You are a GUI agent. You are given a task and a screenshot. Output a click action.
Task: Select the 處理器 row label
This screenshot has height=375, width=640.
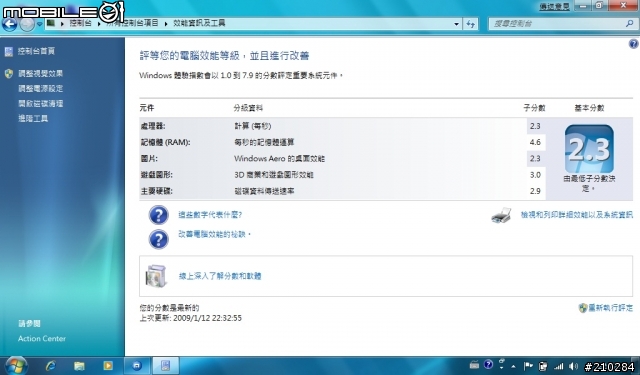pos(153,126)
